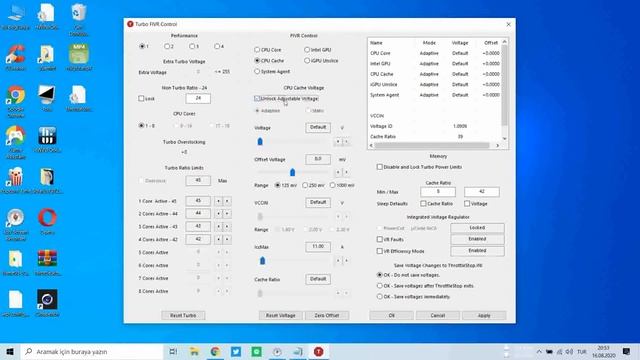This screenshot has height=360, width=640.
Task: Increase Offset Voltage with right arrow
Action: tap(347, 172)
